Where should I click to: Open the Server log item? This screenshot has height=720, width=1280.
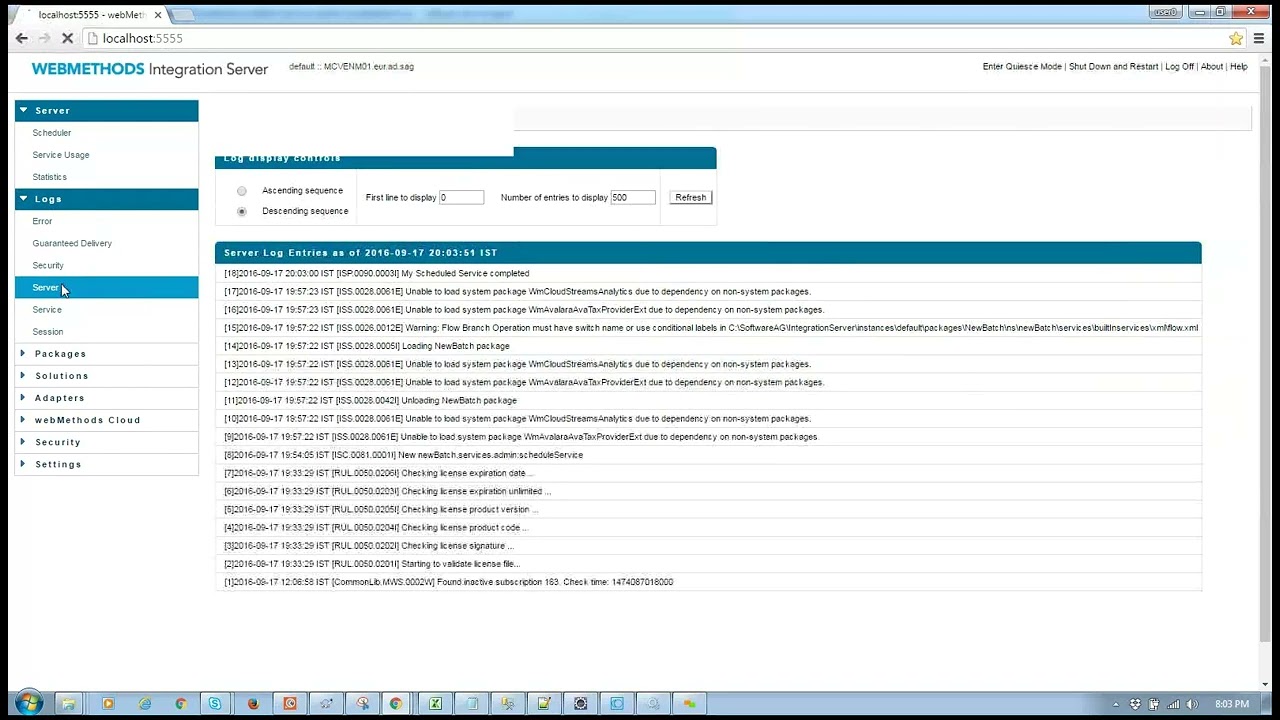click(106, 288)
